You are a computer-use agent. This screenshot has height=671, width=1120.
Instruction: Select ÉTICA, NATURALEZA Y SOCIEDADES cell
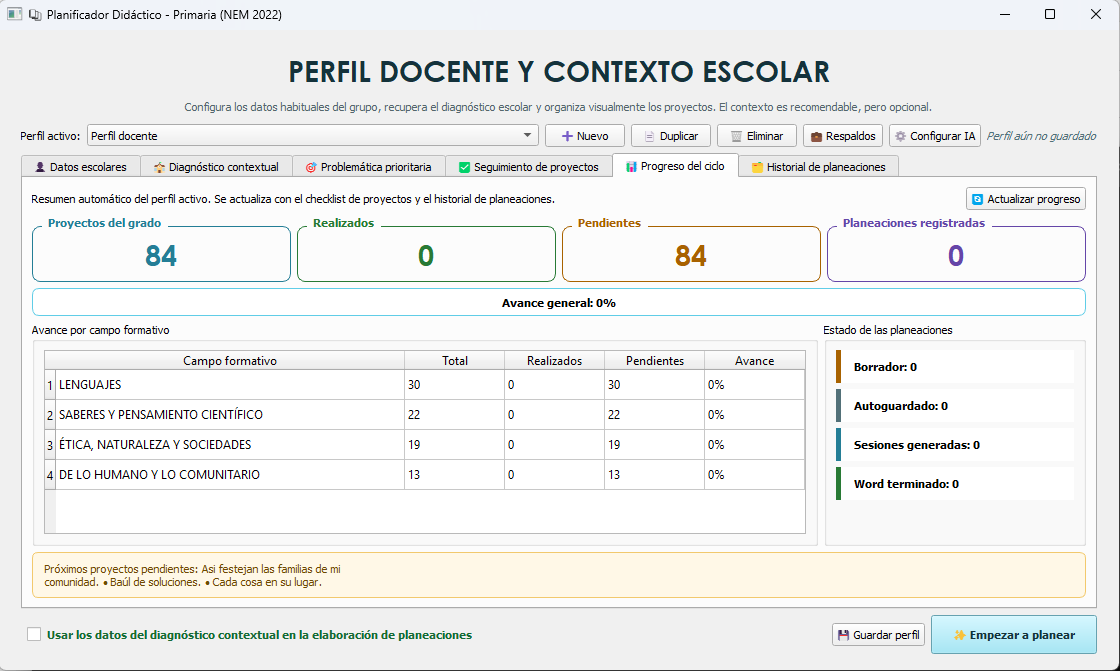click(x=230, y=444)
